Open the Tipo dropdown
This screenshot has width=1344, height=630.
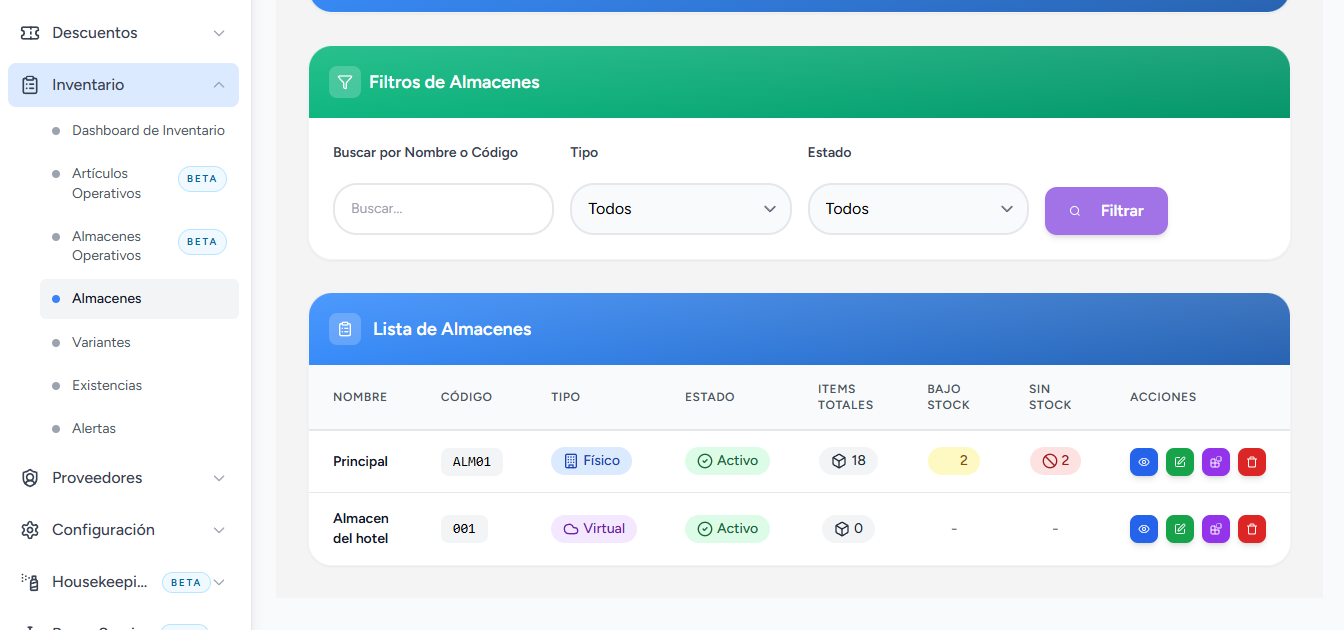681,209
